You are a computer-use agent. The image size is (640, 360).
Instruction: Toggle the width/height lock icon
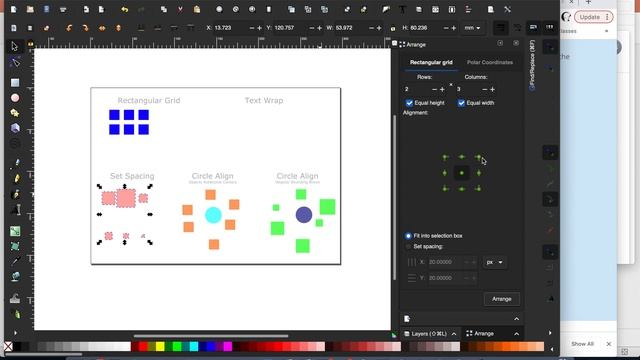(393, 28)
